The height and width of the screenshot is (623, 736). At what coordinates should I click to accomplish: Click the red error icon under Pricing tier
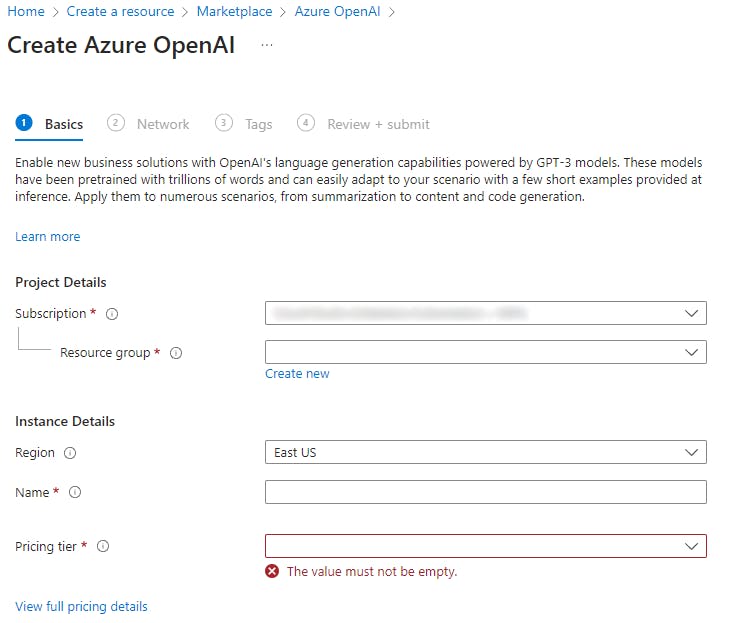coord(272,572)
